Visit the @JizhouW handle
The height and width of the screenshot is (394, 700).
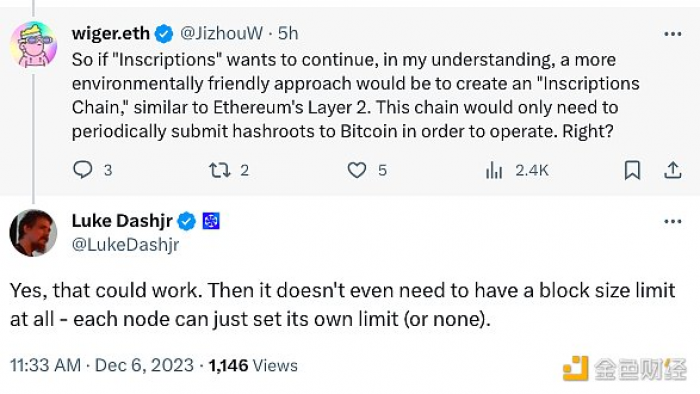(x=221, y=33)
